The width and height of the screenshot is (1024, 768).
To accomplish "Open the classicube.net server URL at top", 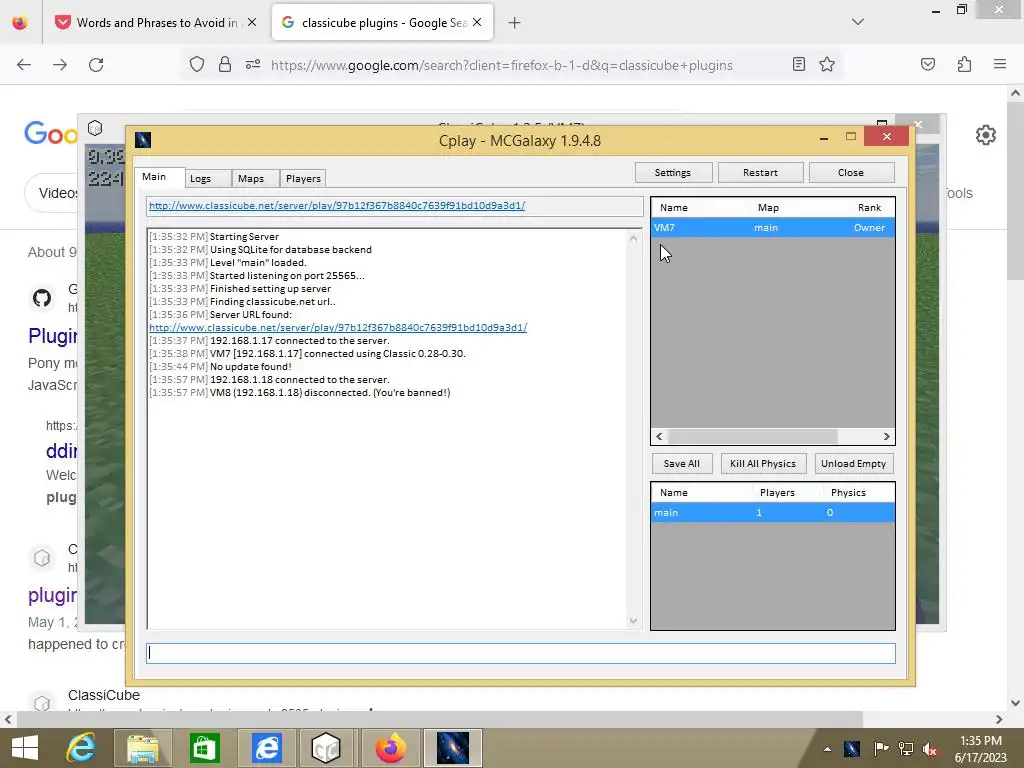I will [x=337, y=206].
